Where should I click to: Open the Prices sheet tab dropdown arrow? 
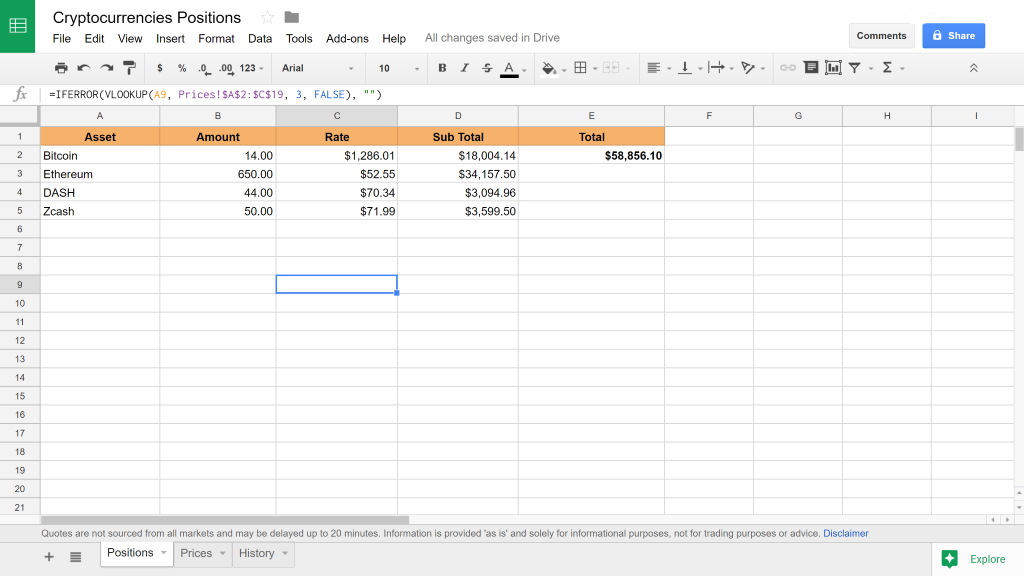tap(222, 553)
